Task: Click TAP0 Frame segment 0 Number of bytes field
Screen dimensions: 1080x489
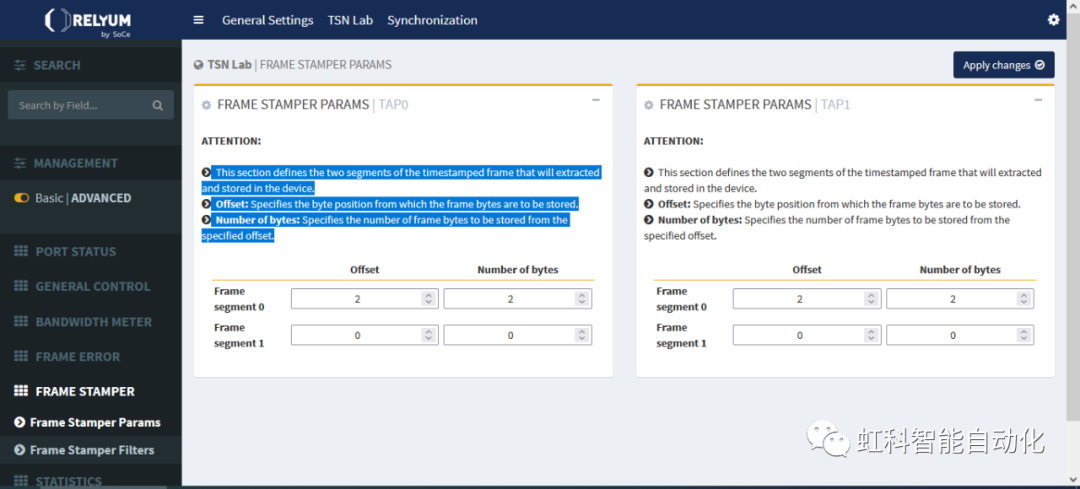Action: (x=517, y=299)
